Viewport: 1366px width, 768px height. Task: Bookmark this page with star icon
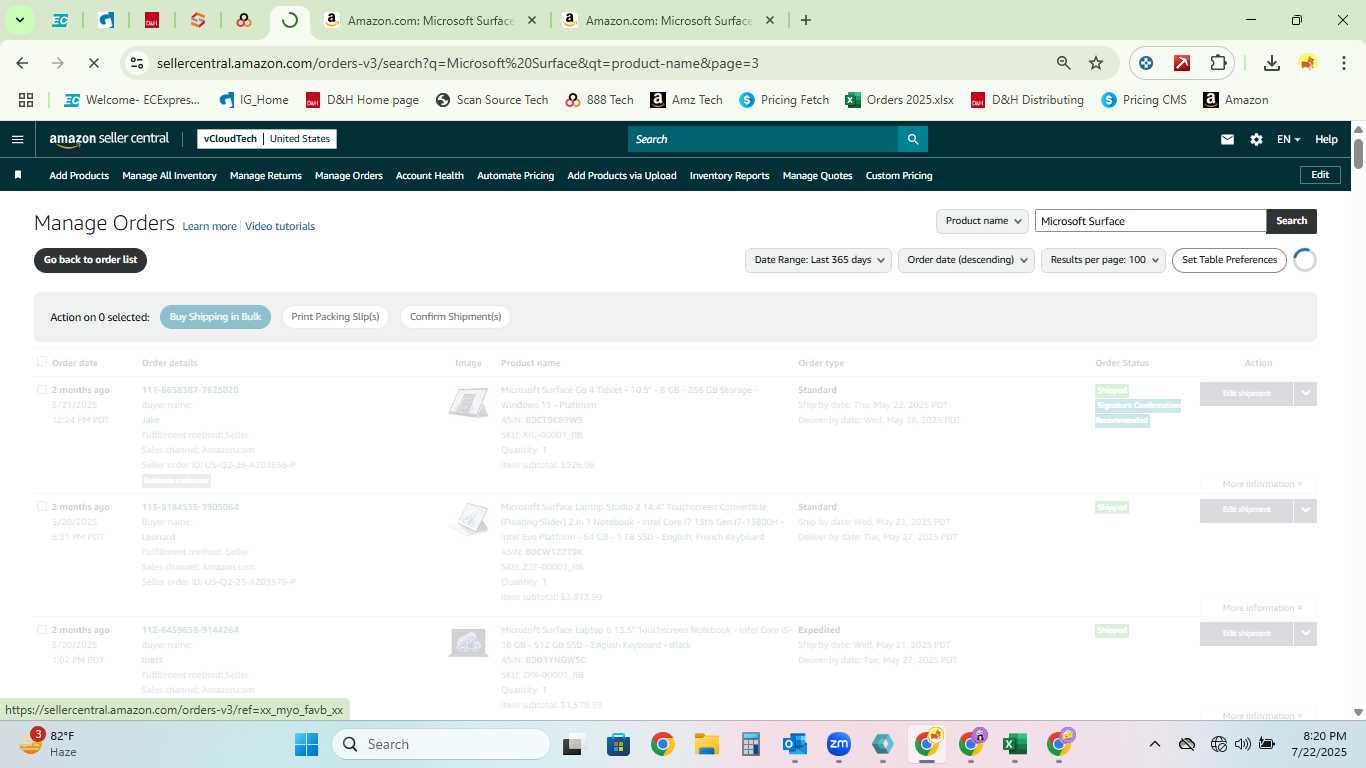tap(1096, 63)
